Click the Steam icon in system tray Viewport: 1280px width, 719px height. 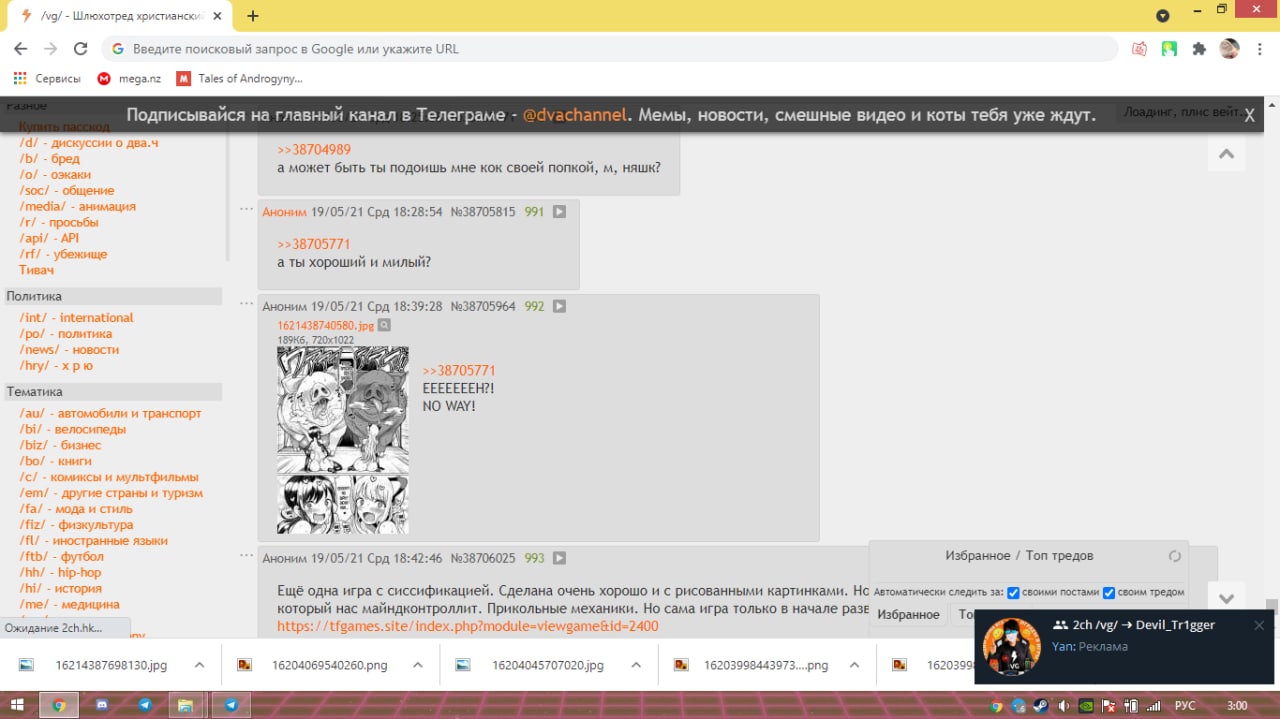[1040, 705]
